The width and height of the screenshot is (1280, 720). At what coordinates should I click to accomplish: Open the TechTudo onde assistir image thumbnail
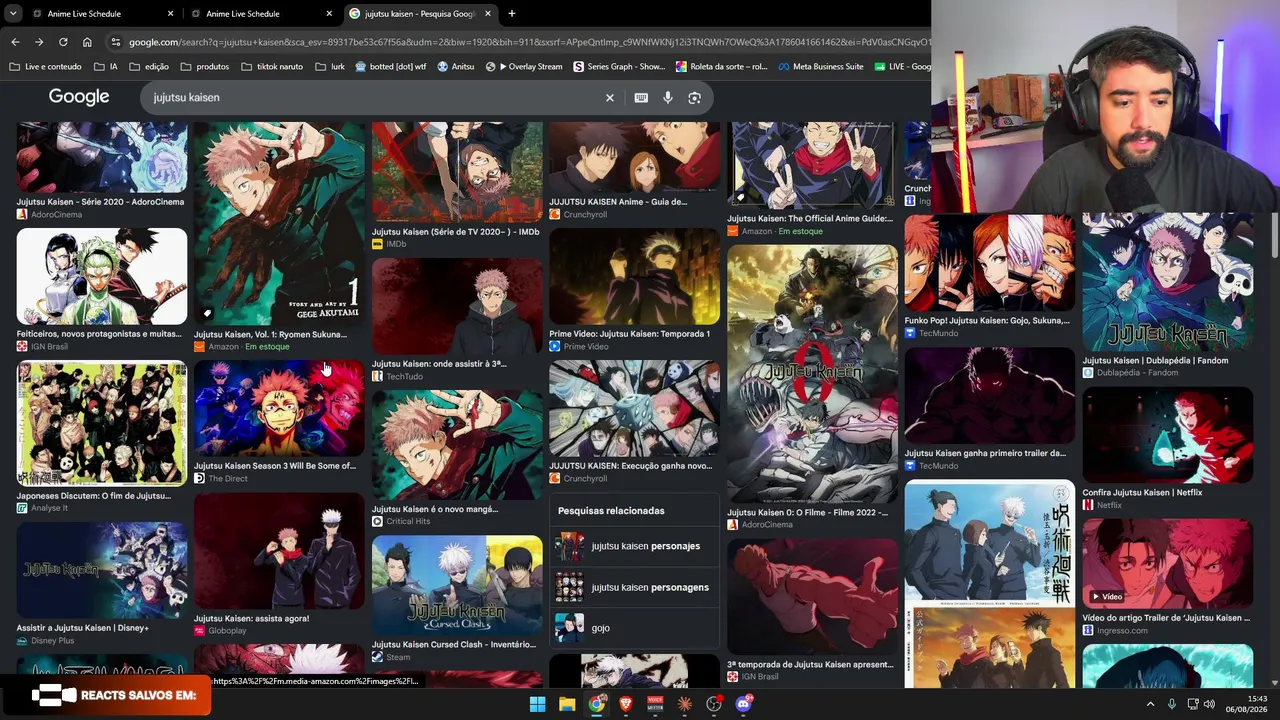click(457, 307)
